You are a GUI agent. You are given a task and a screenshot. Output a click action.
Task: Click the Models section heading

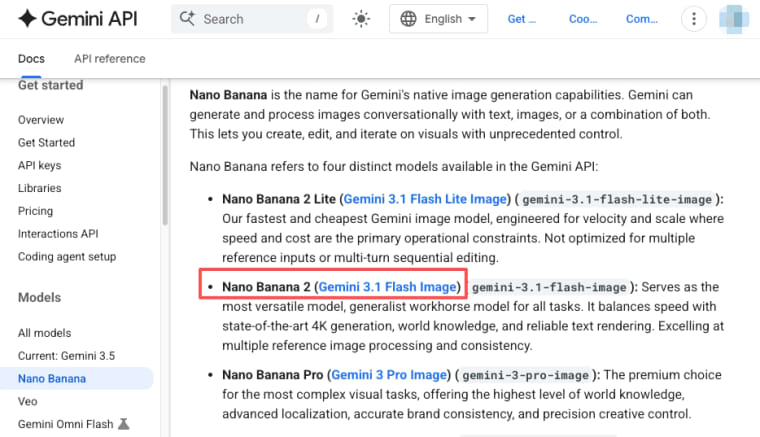pyautogui.click(x=39, y=297)
